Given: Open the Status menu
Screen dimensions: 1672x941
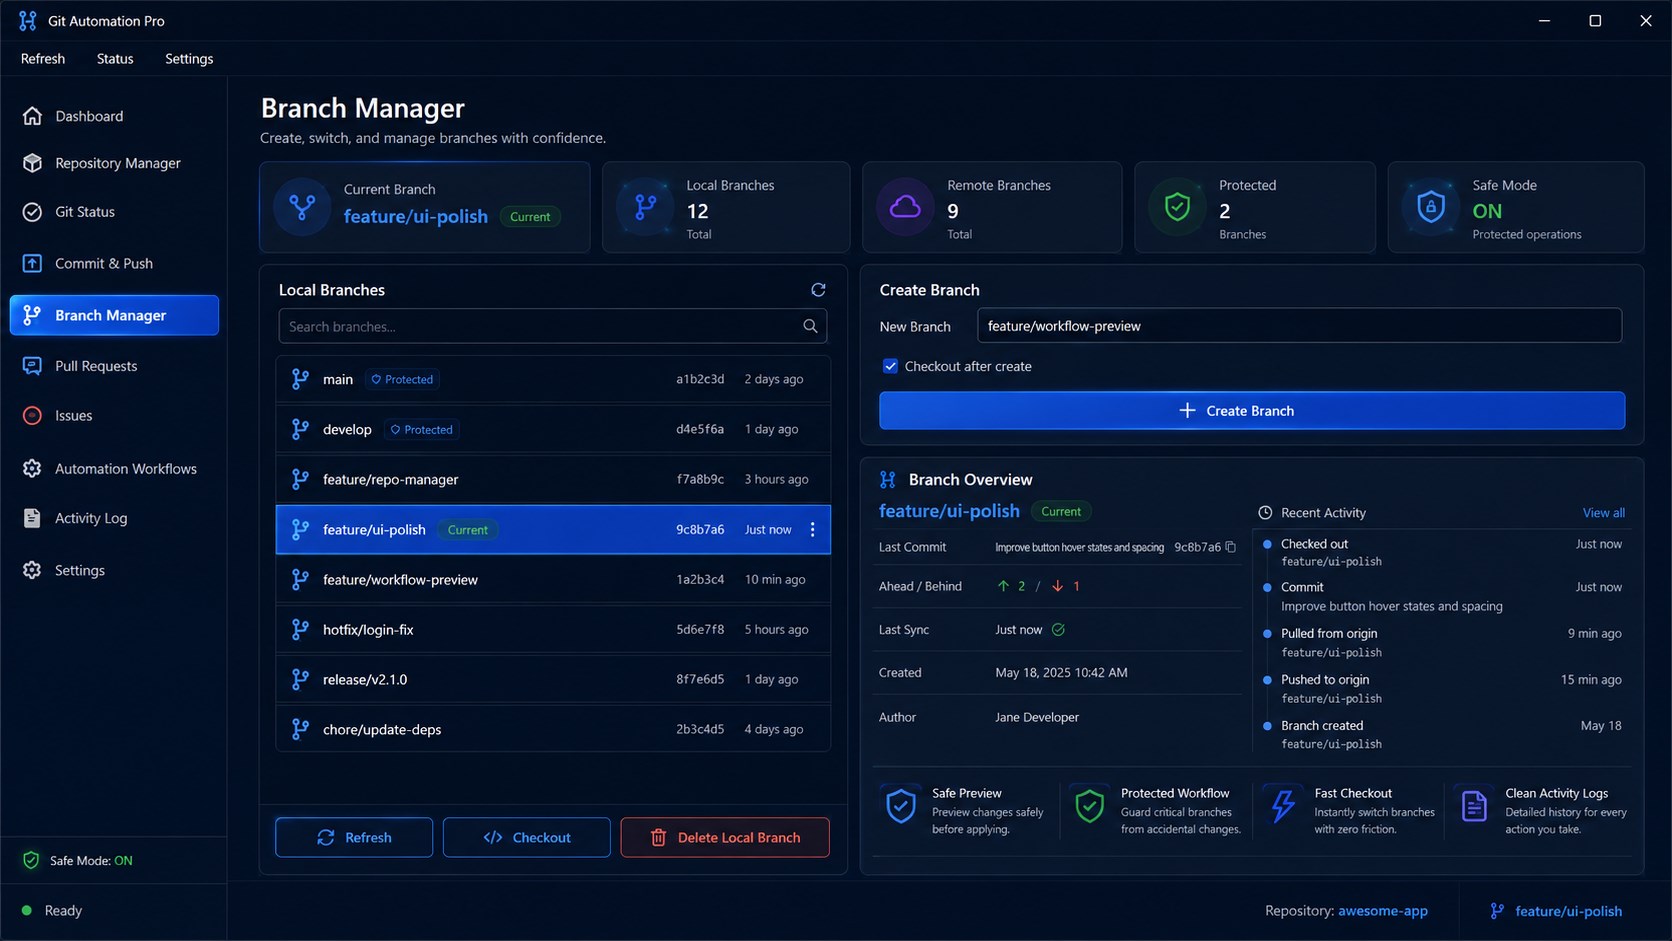Looking at the screenshot, I should coord(115,59).
